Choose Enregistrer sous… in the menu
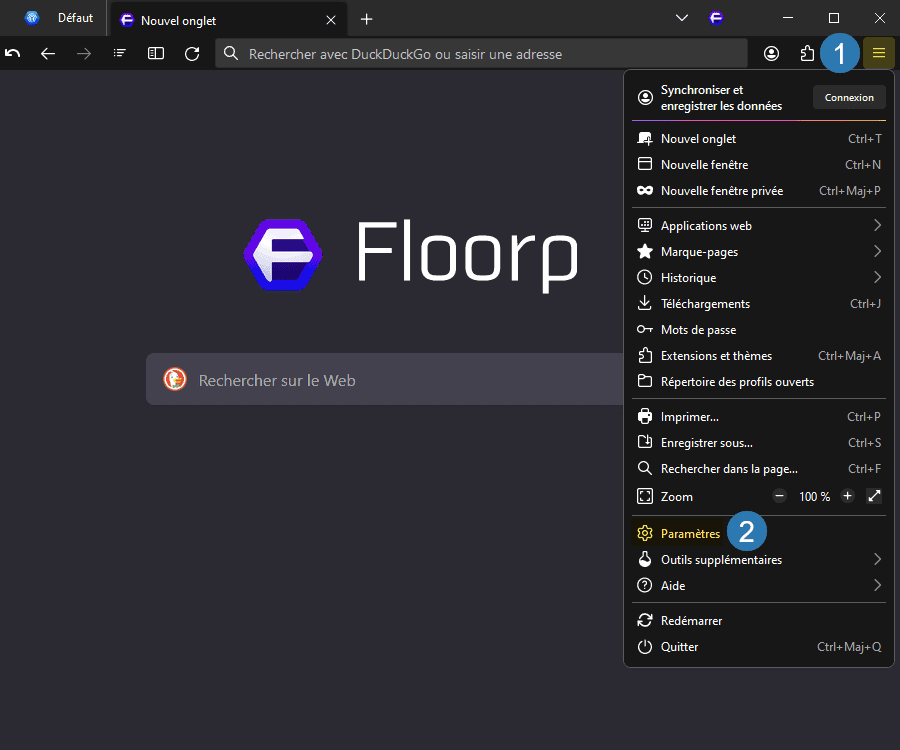The image size is (900, 750). (759, 443)
